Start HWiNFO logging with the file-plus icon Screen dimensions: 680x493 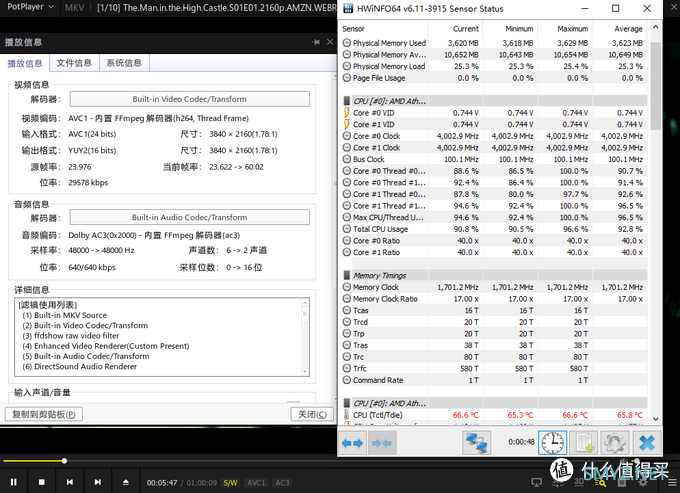(x=584, y=443)
